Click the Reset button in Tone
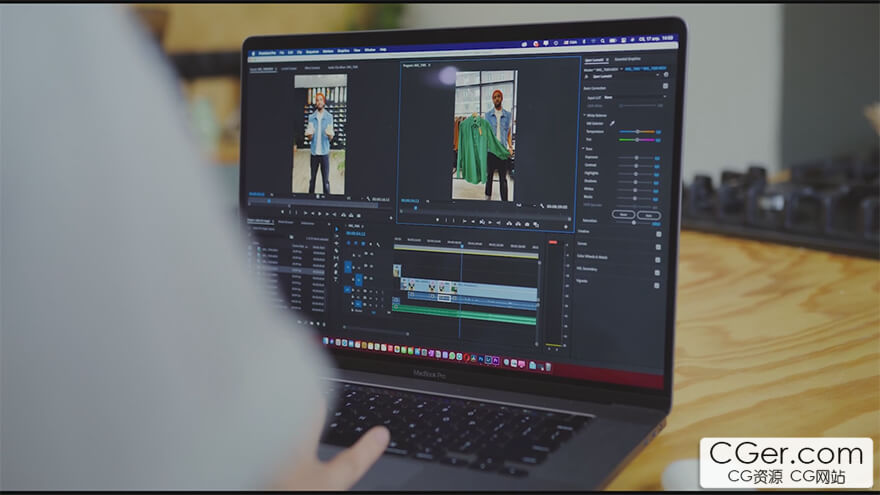The width and height of the screenshot is (880, 495). click(624, 215)
